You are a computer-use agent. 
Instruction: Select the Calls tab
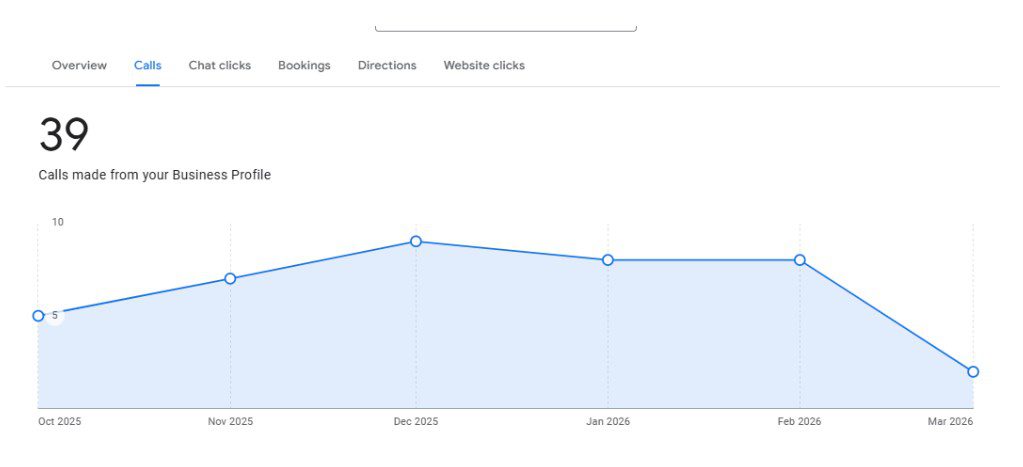pos(148,66)
